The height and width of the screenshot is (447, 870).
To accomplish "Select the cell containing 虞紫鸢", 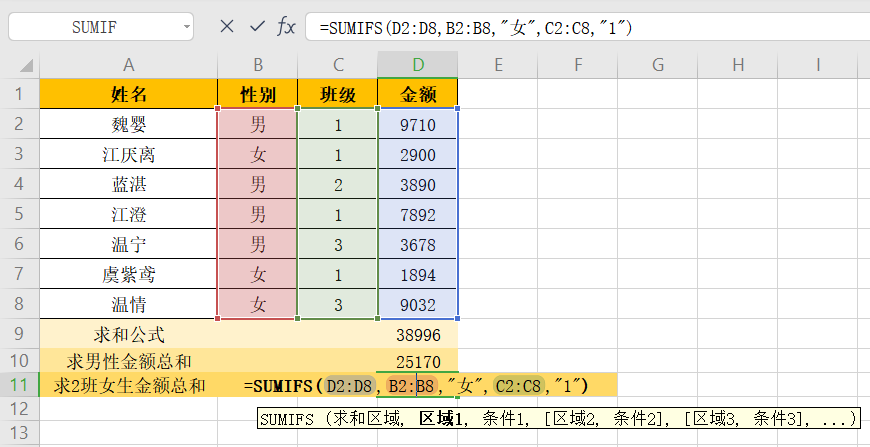I will click(128, 274).
